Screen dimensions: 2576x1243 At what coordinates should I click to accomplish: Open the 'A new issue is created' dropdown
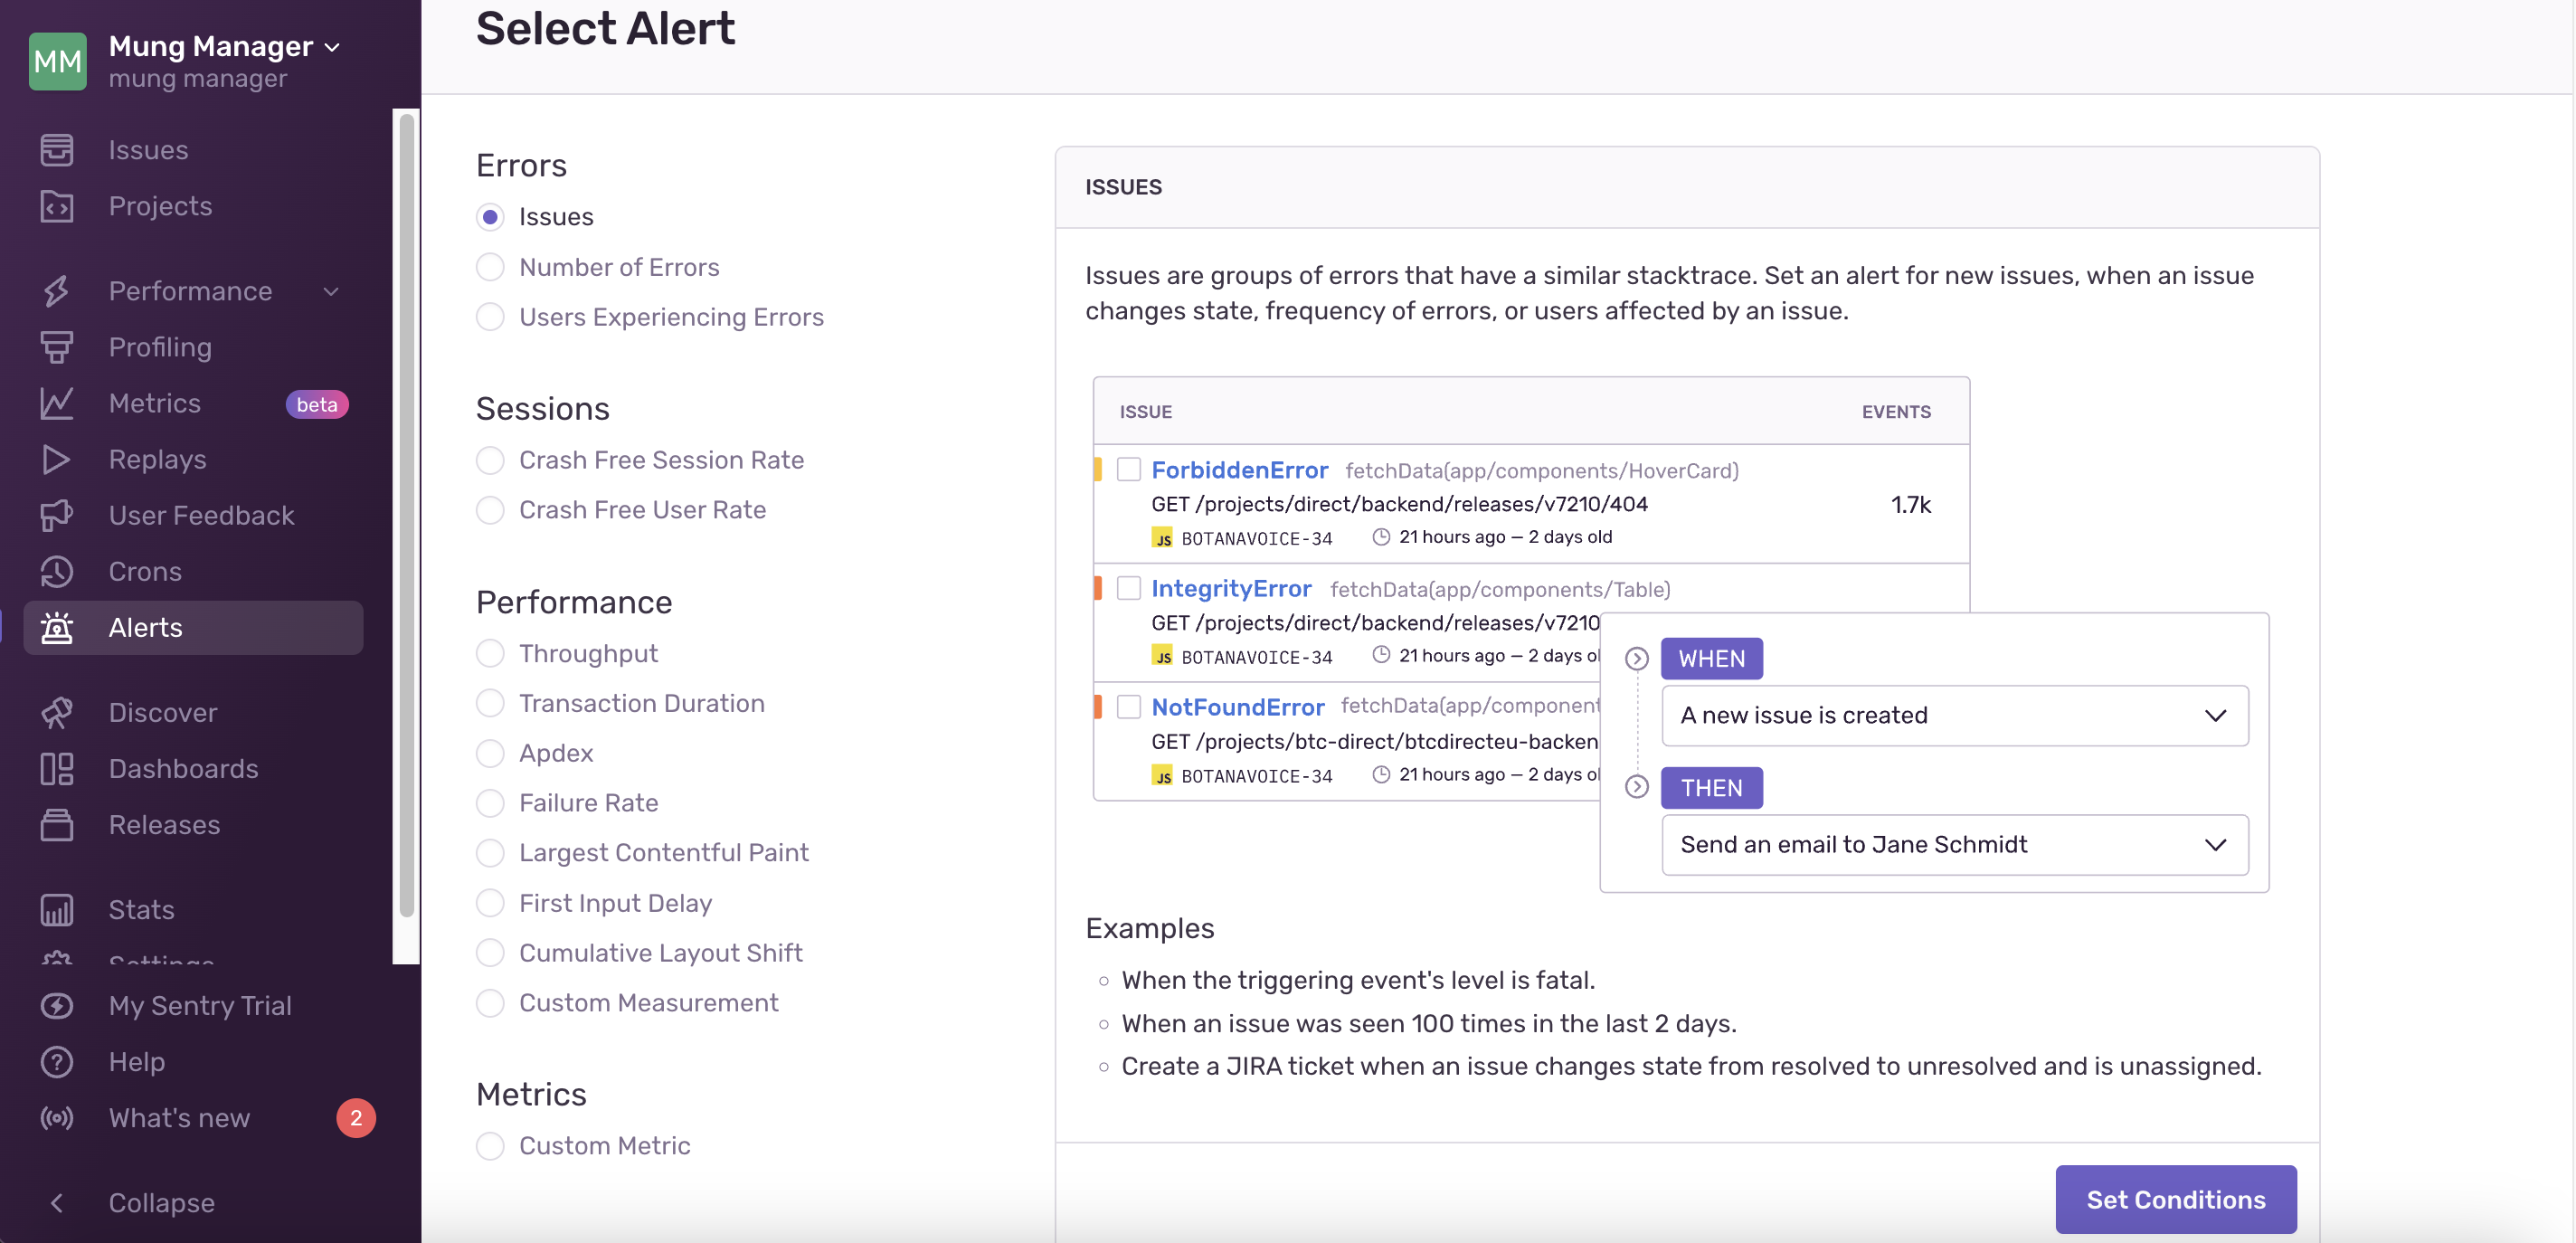pos(1954,715)
